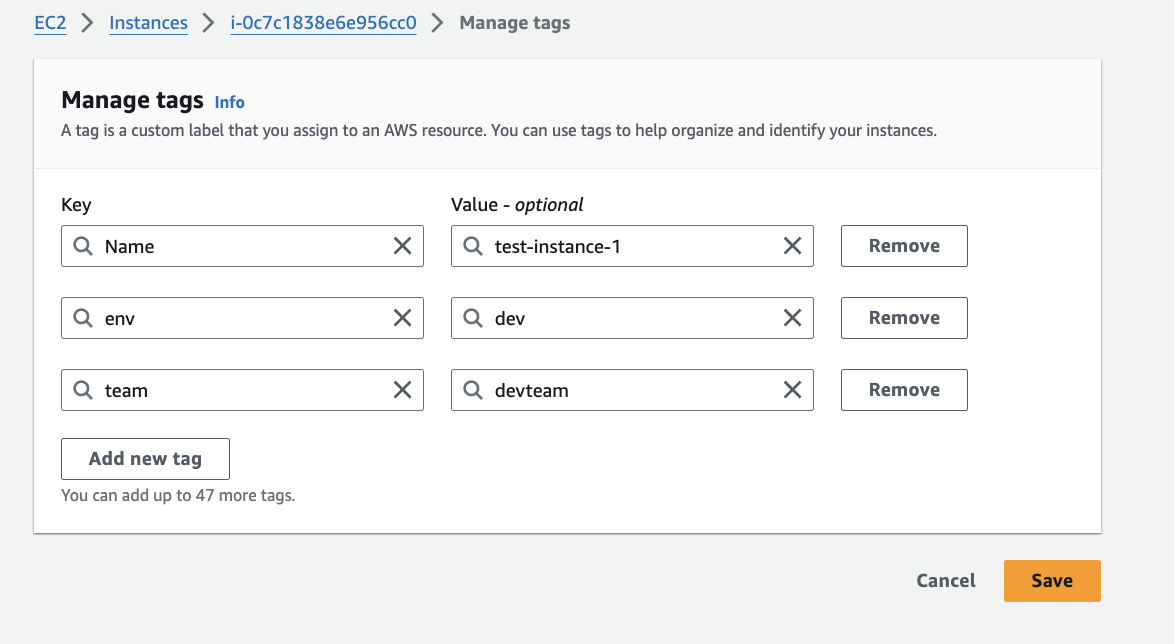Focus the dev value input field

click(630, 318)
